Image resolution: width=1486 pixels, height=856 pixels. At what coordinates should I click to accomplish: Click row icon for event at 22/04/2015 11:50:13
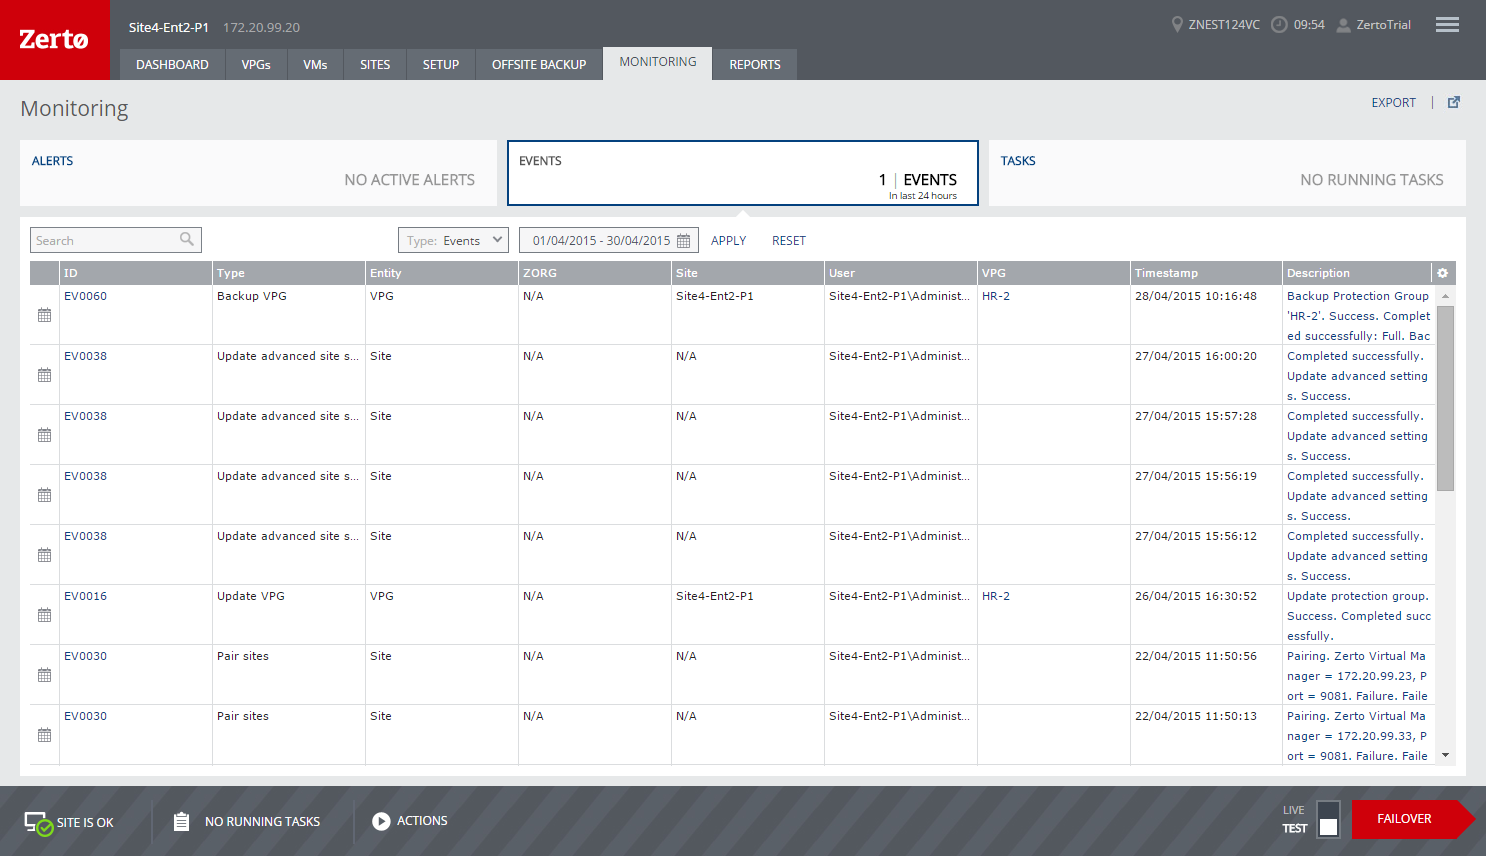coord(44,735)
